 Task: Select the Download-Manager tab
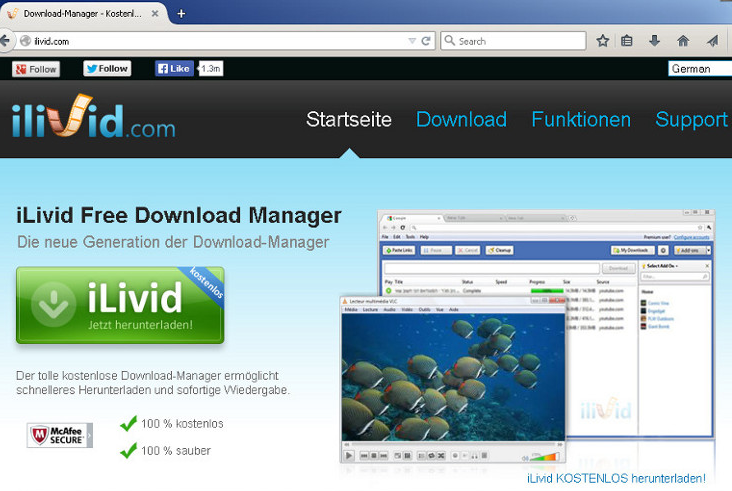(82, 14)
